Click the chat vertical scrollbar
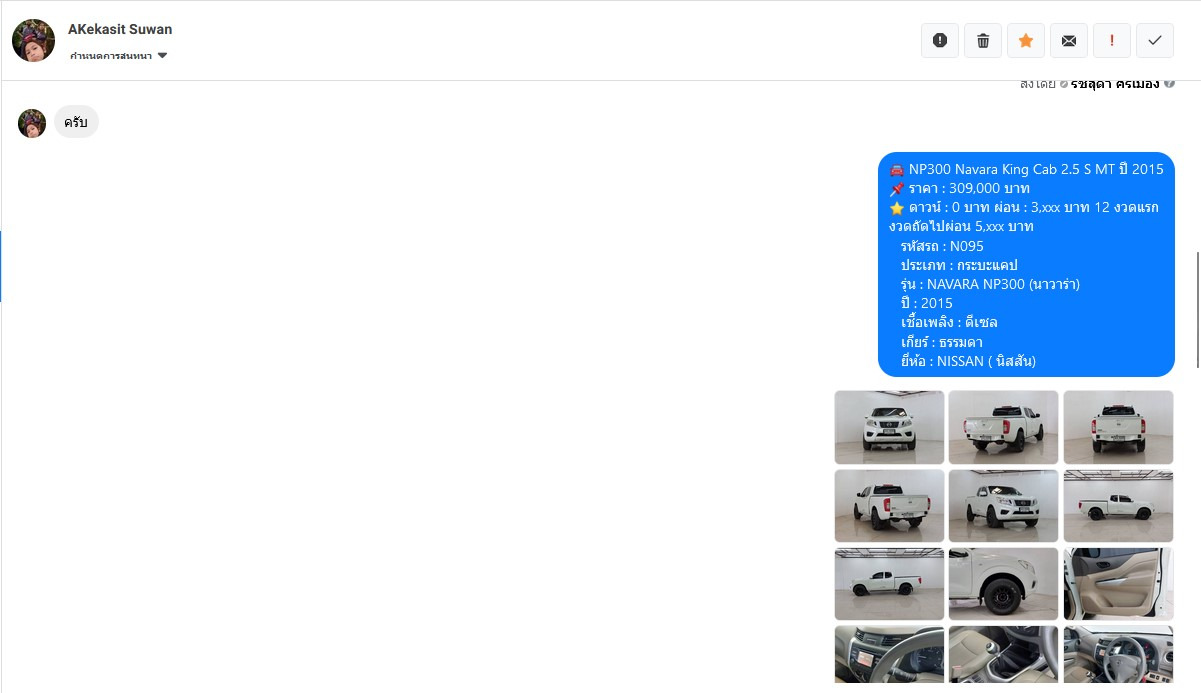The image size is (1201, 693). (1197, 310)
